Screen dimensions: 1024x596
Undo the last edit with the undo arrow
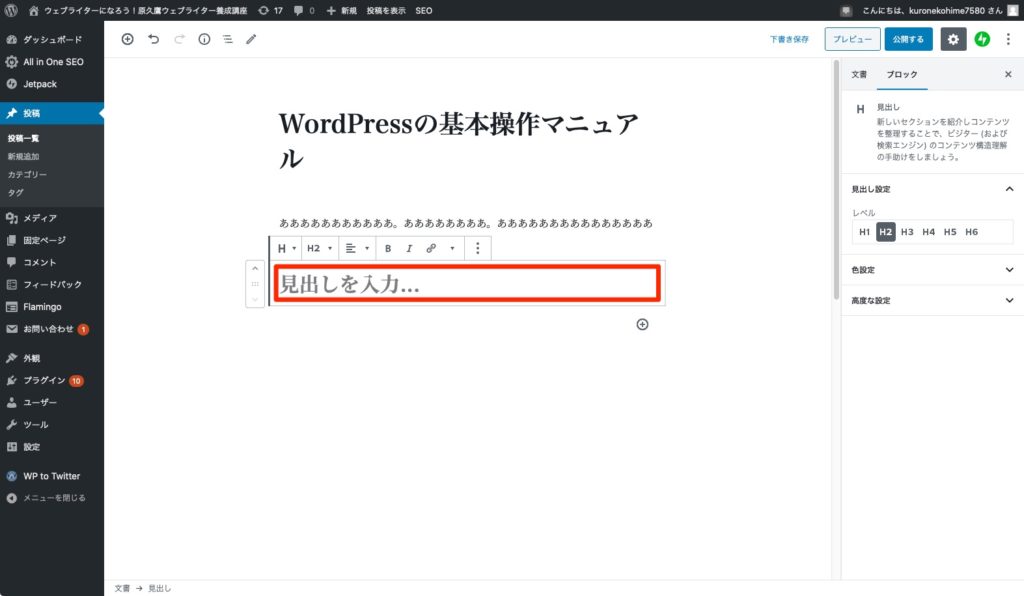pyautogui.click(x=153, y=39)
